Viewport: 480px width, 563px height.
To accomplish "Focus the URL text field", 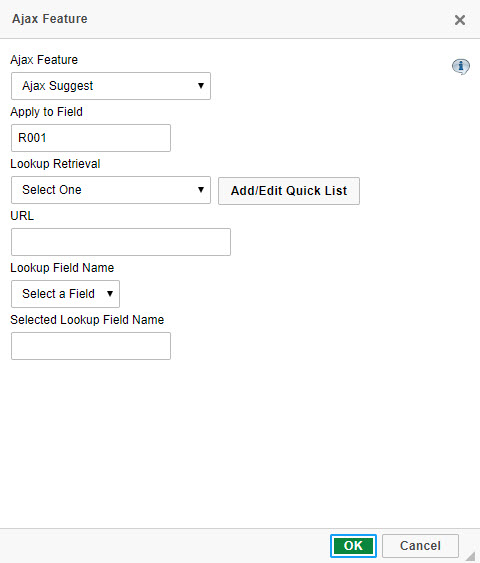I will [x=121, y=242].
